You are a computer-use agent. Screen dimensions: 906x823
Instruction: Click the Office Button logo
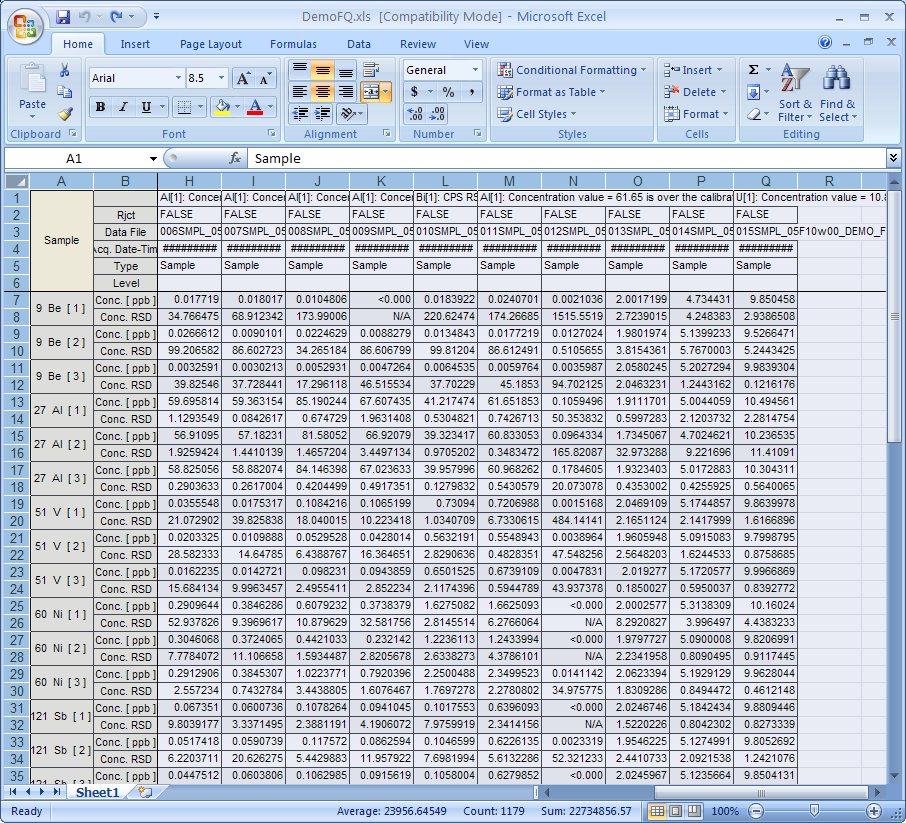point(25,26)
